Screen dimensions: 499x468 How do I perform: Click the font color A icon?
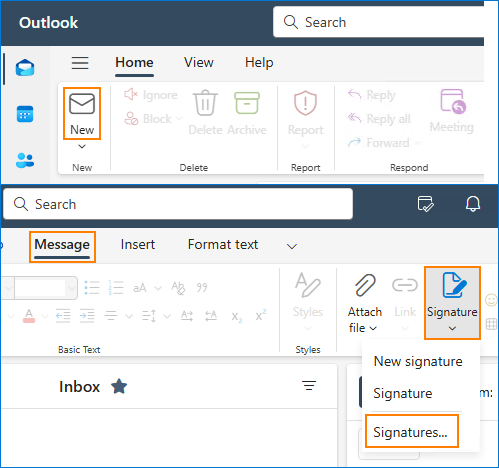coord(29,315)
